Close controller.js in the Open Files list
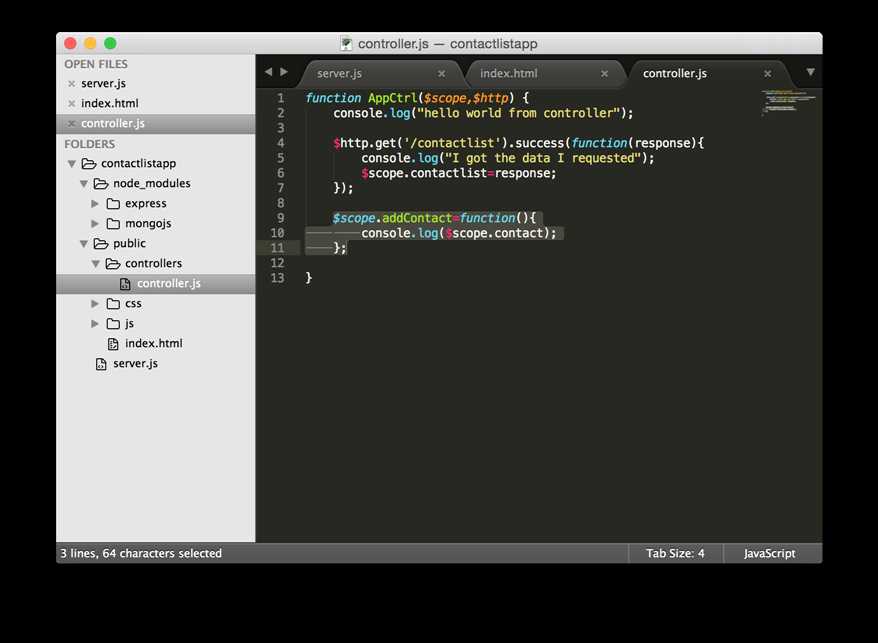The height and width of the screenshot is (643, 878). pyautogui.click(x=71, y=123)
